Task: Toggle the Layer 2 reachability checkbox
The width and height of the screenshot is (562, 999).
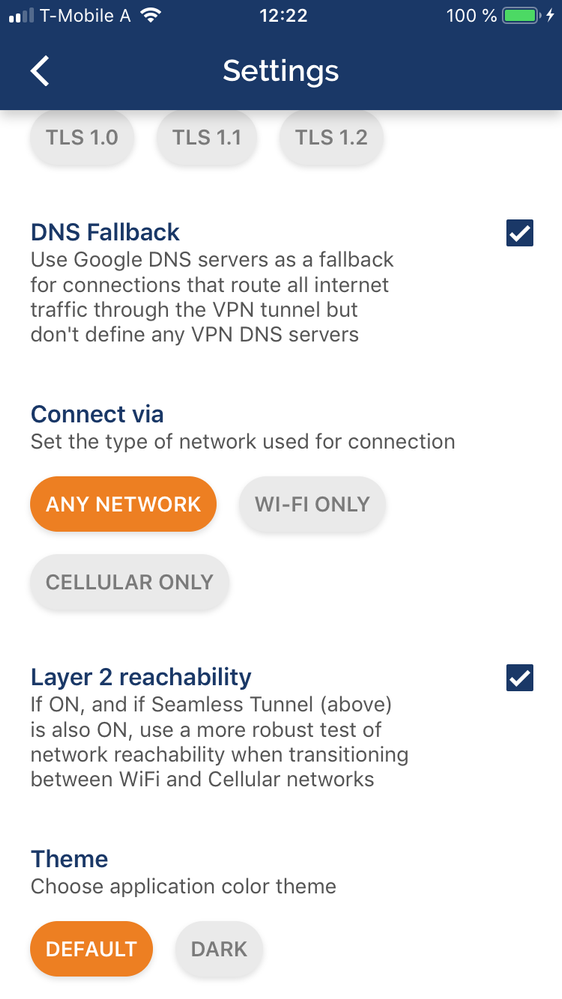Action: [520, 678]
